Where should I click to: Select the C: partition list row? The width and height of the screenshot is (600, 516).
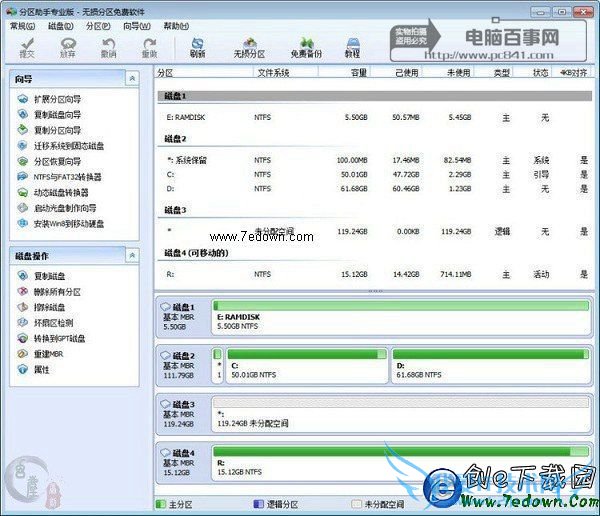tap(375, 175)
